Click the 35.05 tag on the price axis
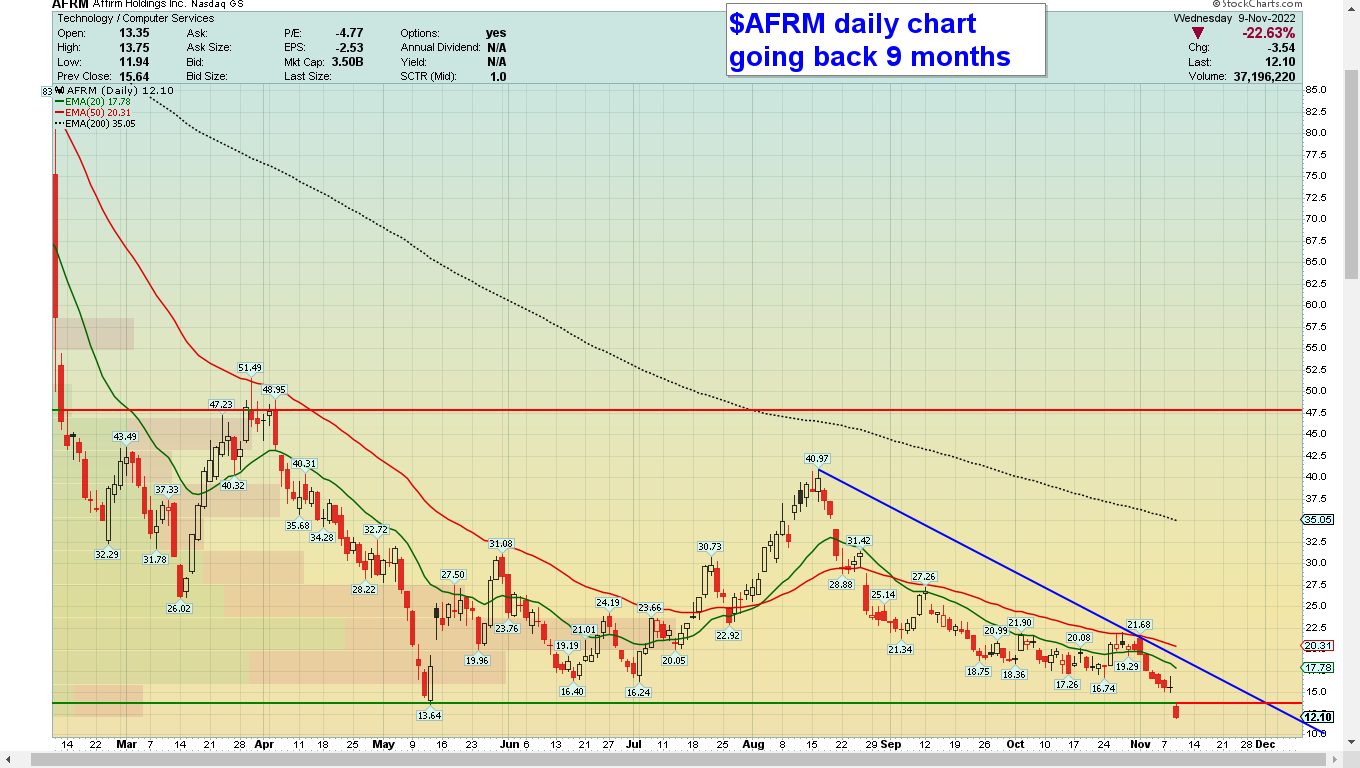 1318,519
